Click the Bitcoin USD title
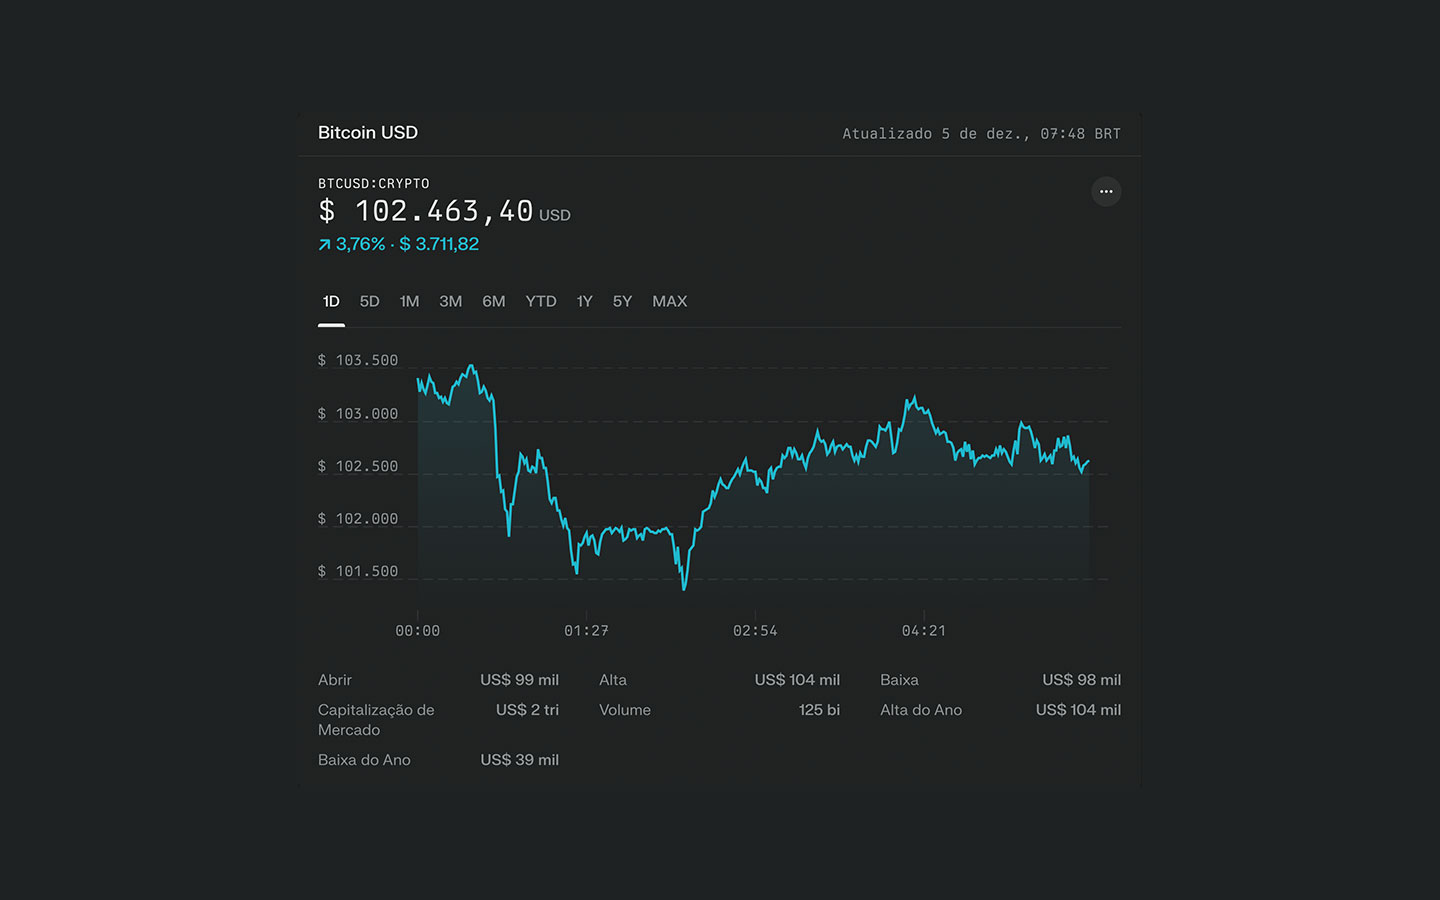The height and width of the screenshot is (900, 1440). coord(368,132)
